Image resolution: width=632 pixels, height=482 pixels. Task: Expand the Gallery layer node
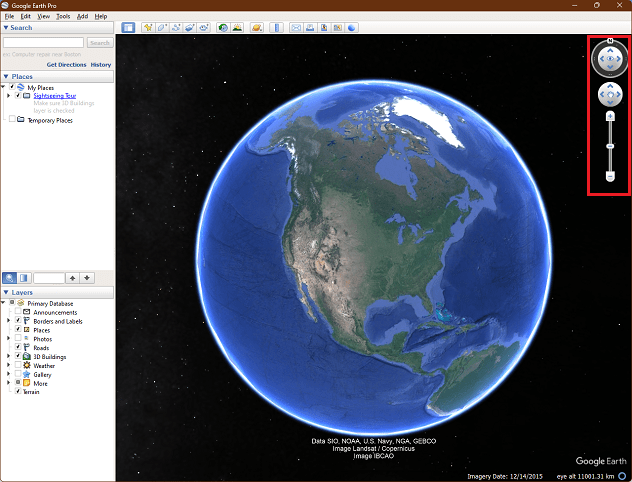[9, 374]
